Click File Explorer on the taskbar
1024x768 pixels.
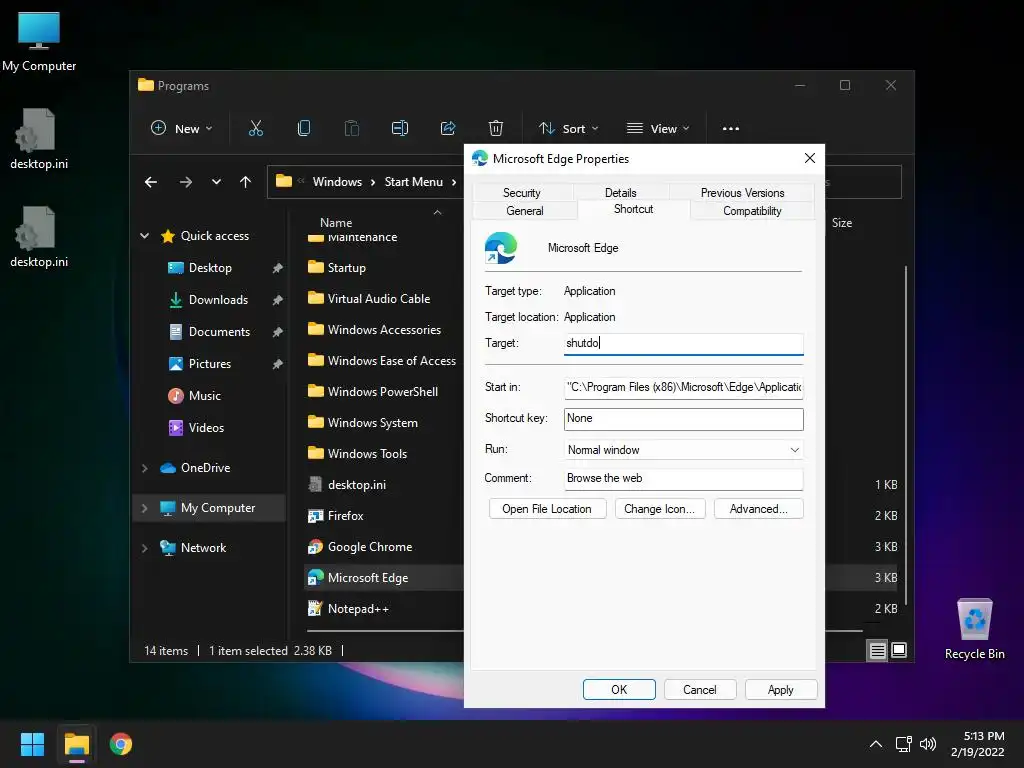pyautogui.click(x=76, y=744)
